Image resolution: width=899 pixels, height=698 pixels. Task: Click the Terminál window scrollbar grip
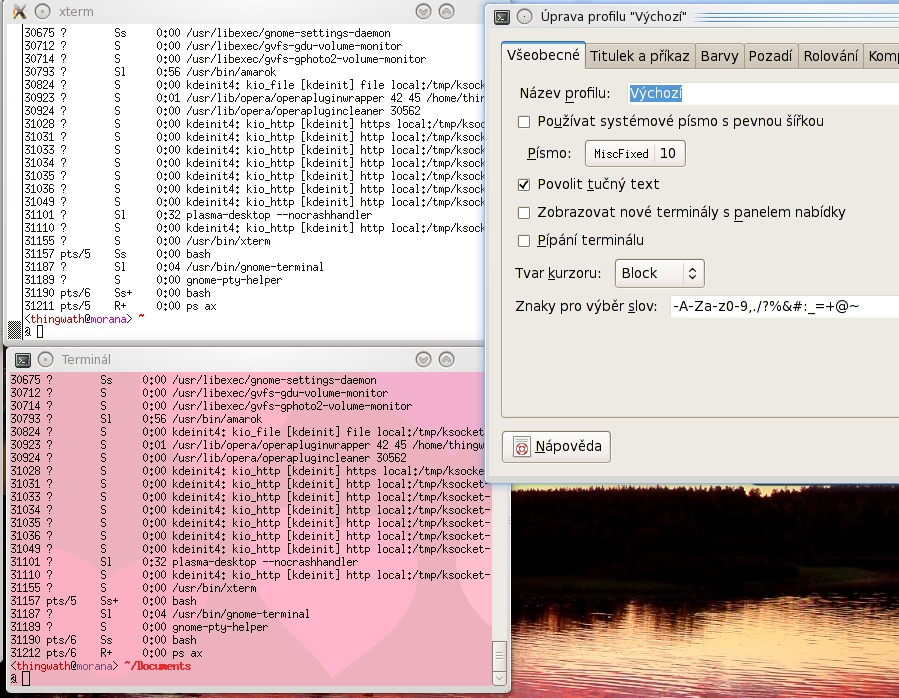[499, 656]
